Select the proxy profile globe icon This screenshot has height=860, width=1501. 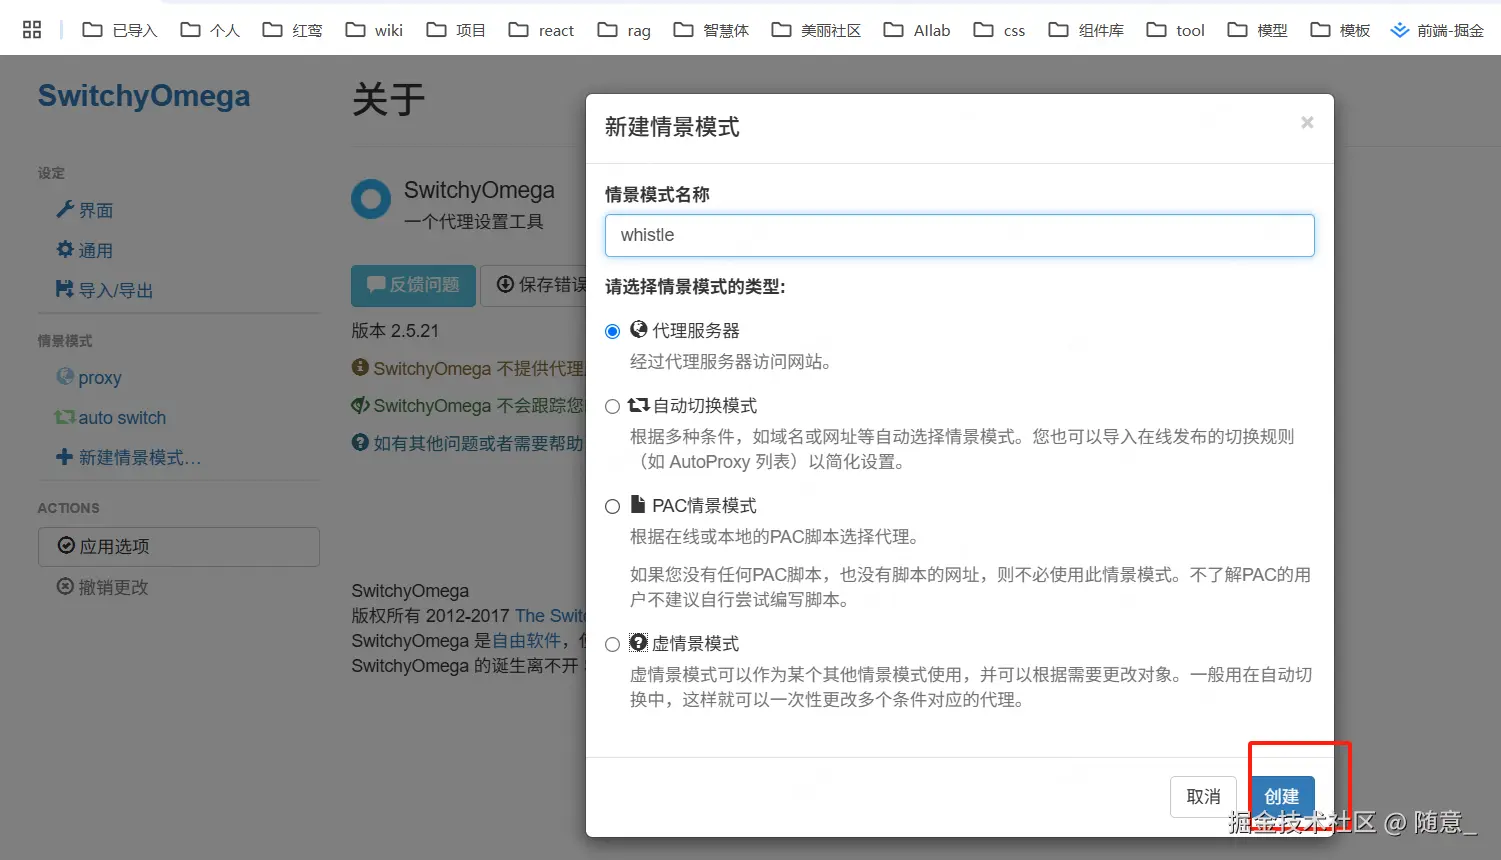tap(65, 377)
